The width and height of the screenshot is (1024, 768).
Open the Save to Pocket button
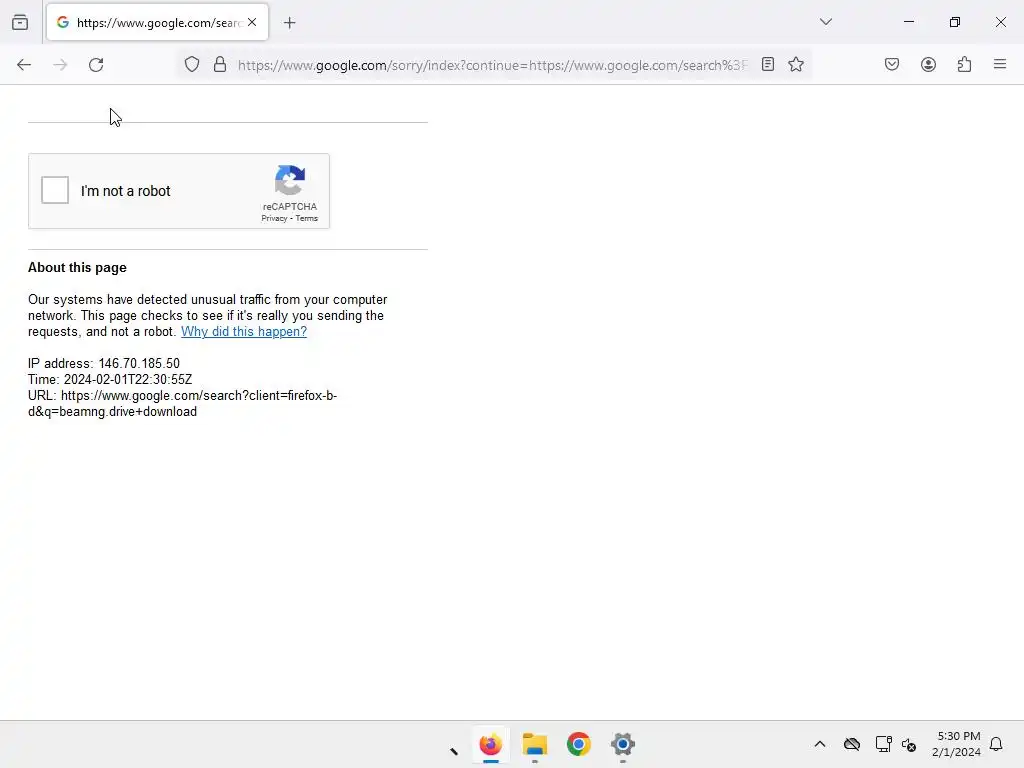tap(892, 64)
